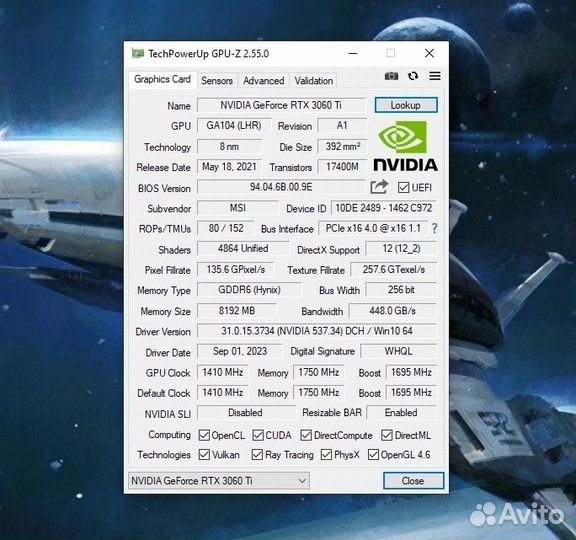Click the Transistors 17400M value

point(342,167)
